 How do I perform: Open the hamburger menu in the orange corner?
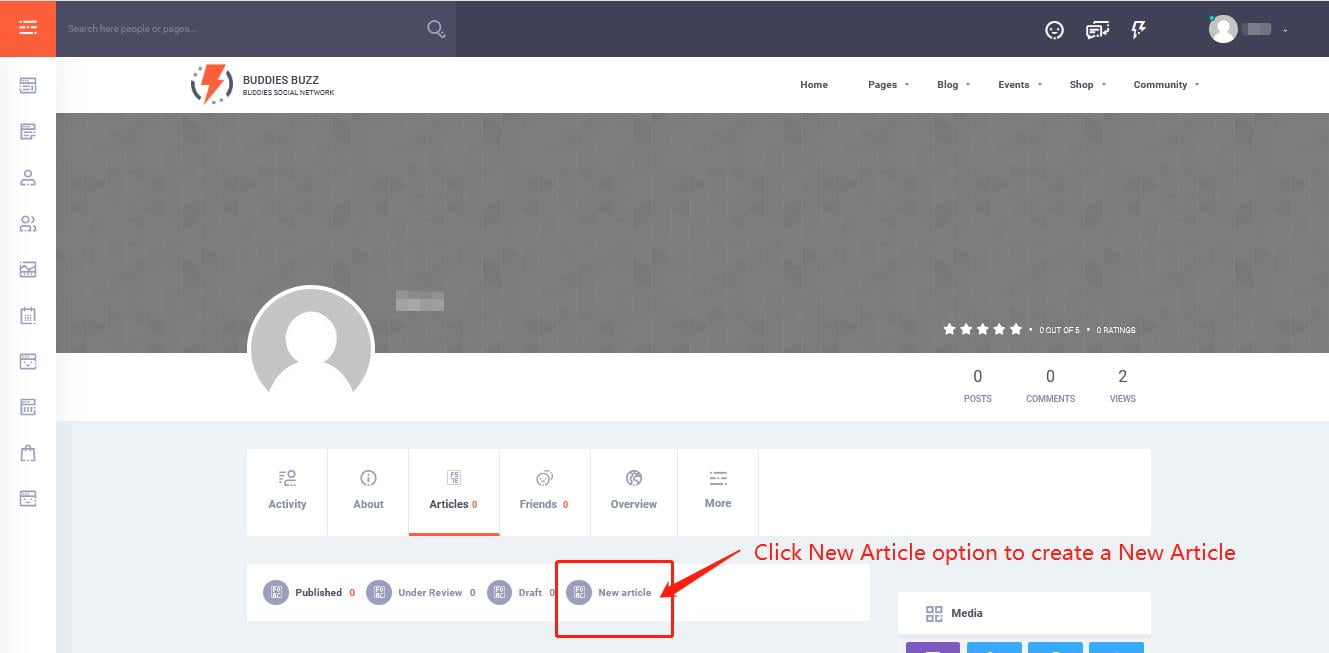(28, 28)
